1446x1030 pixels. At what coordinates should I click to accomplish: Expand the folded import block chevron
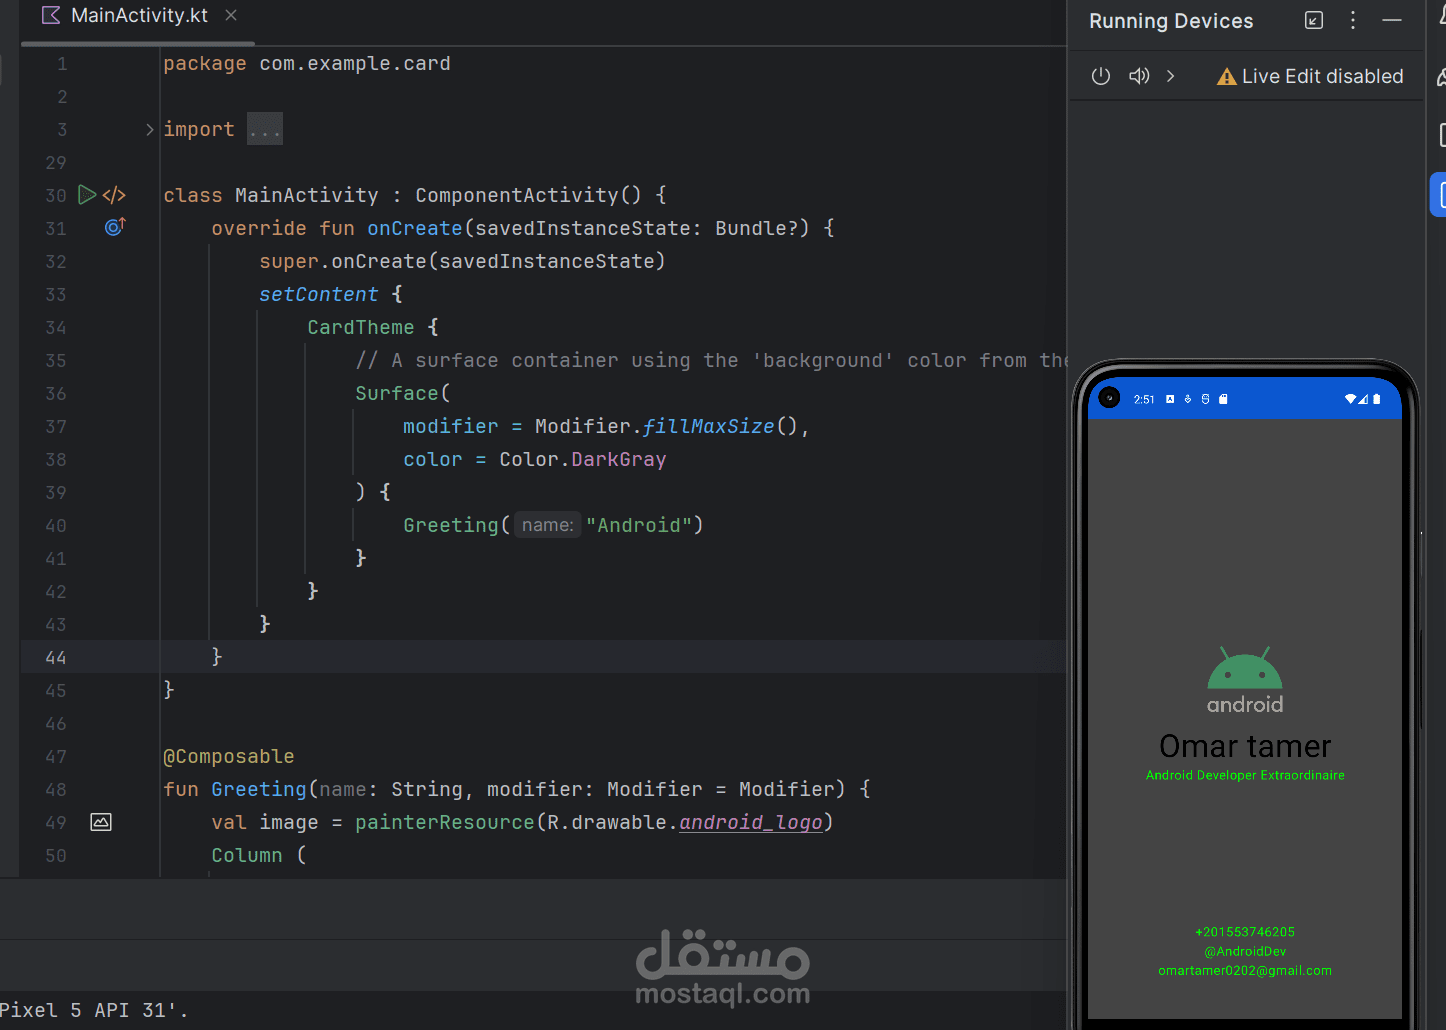pyautogui.click(x=150, y=130)
